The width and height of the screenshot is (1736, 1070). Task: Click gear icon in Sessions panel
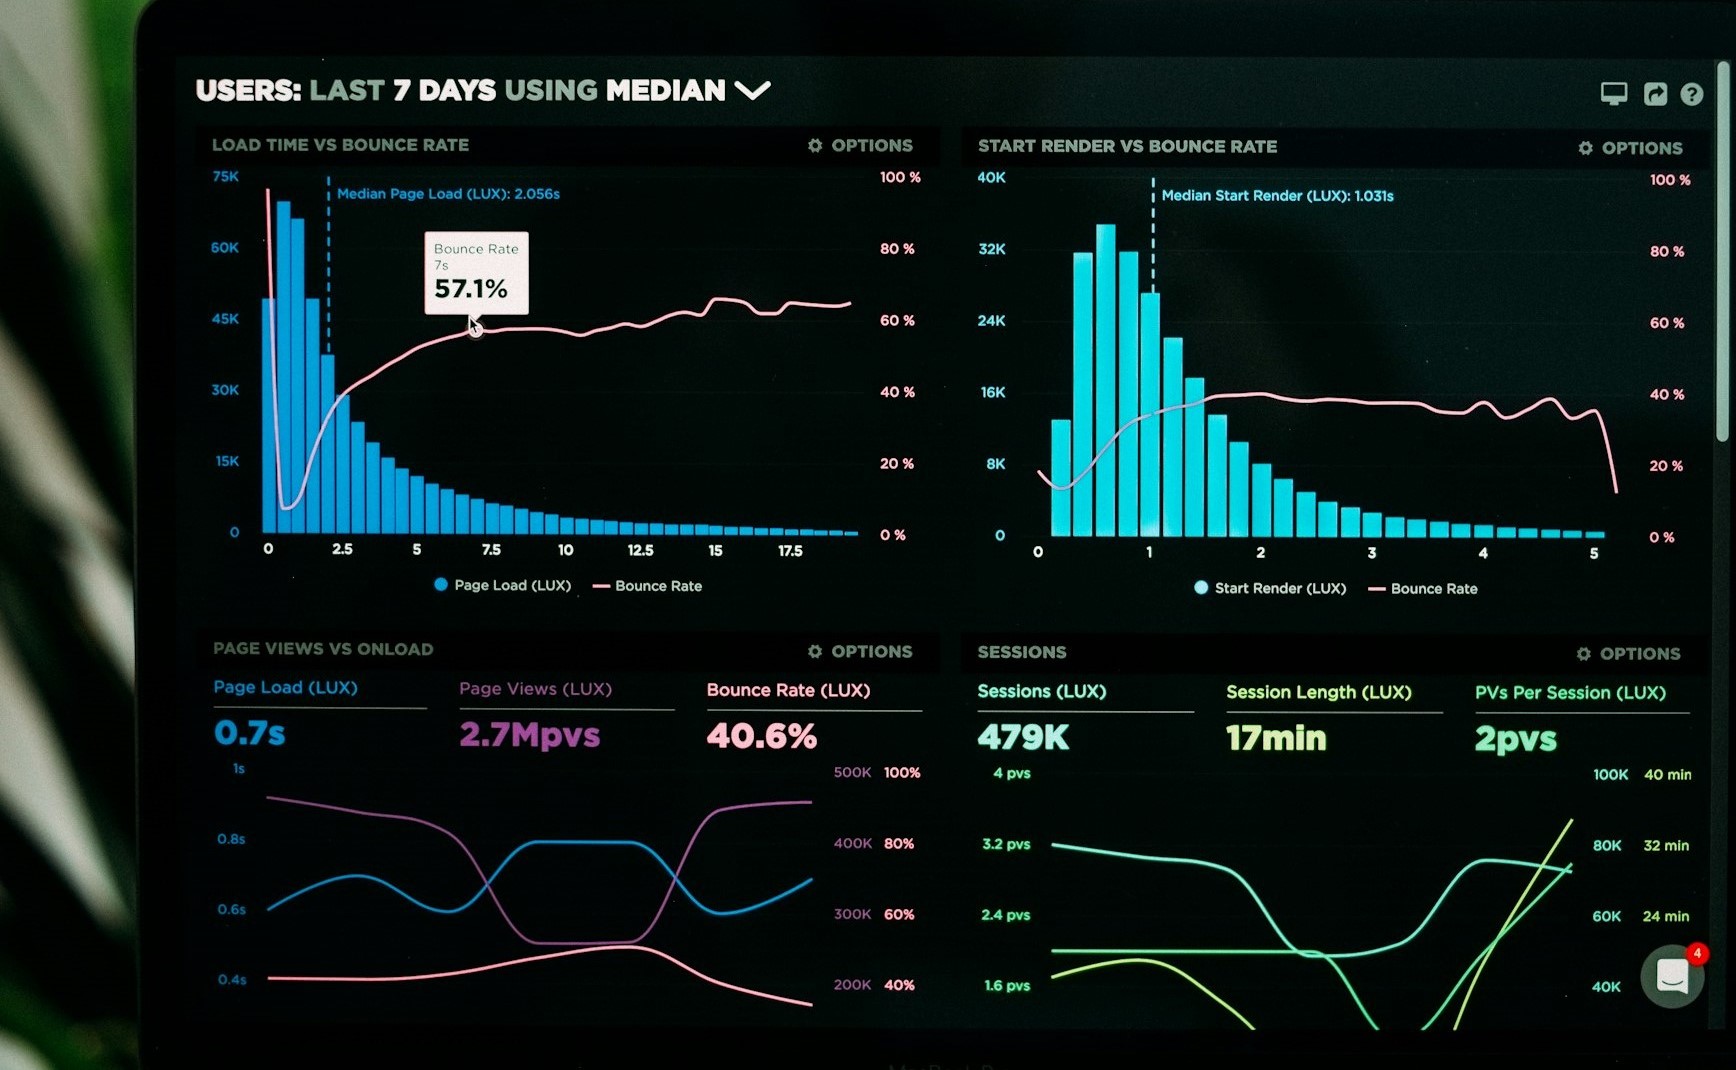(1583, 654)
